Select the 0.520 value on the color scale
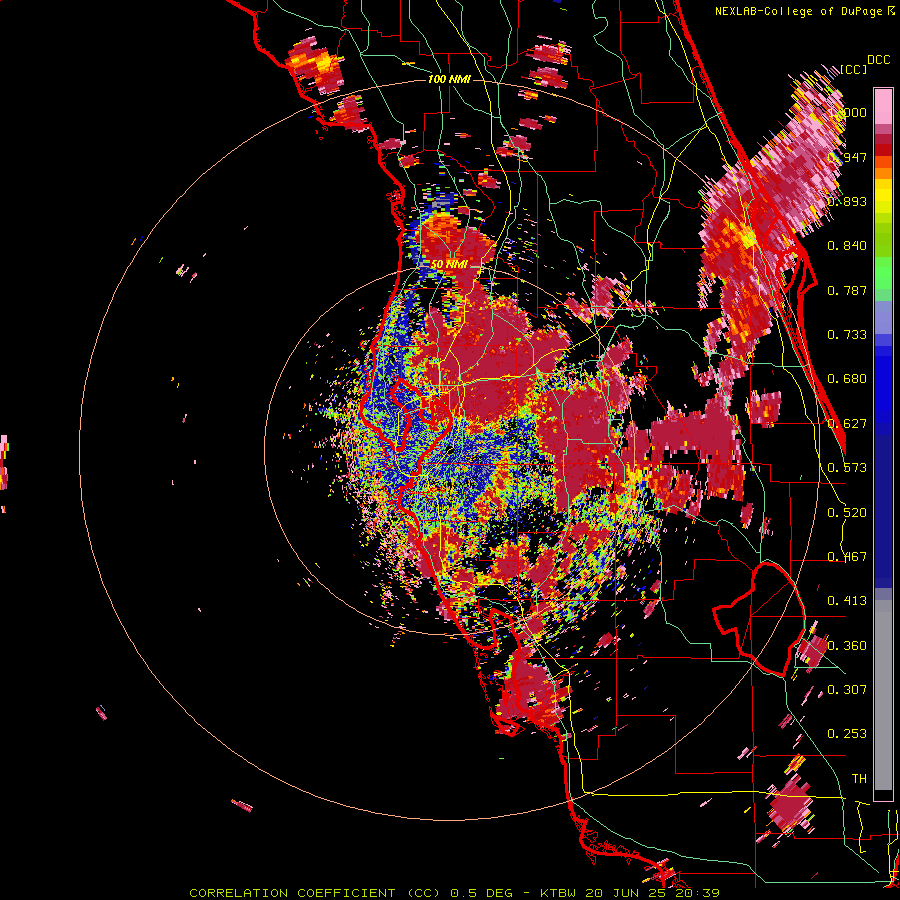This screenshot has width=900, height=900. pos(847,513)
